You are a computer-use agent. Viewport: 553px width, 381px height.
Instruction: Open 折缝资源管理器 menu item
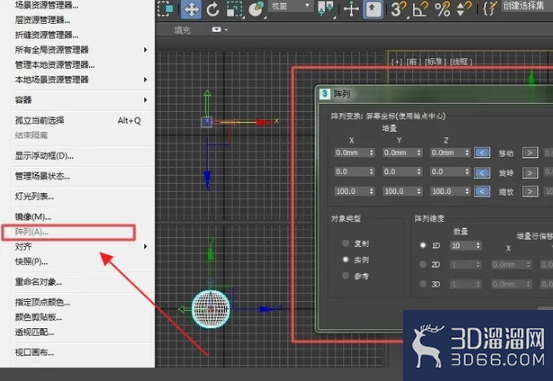pyautogui.click(x=47, y=35)
